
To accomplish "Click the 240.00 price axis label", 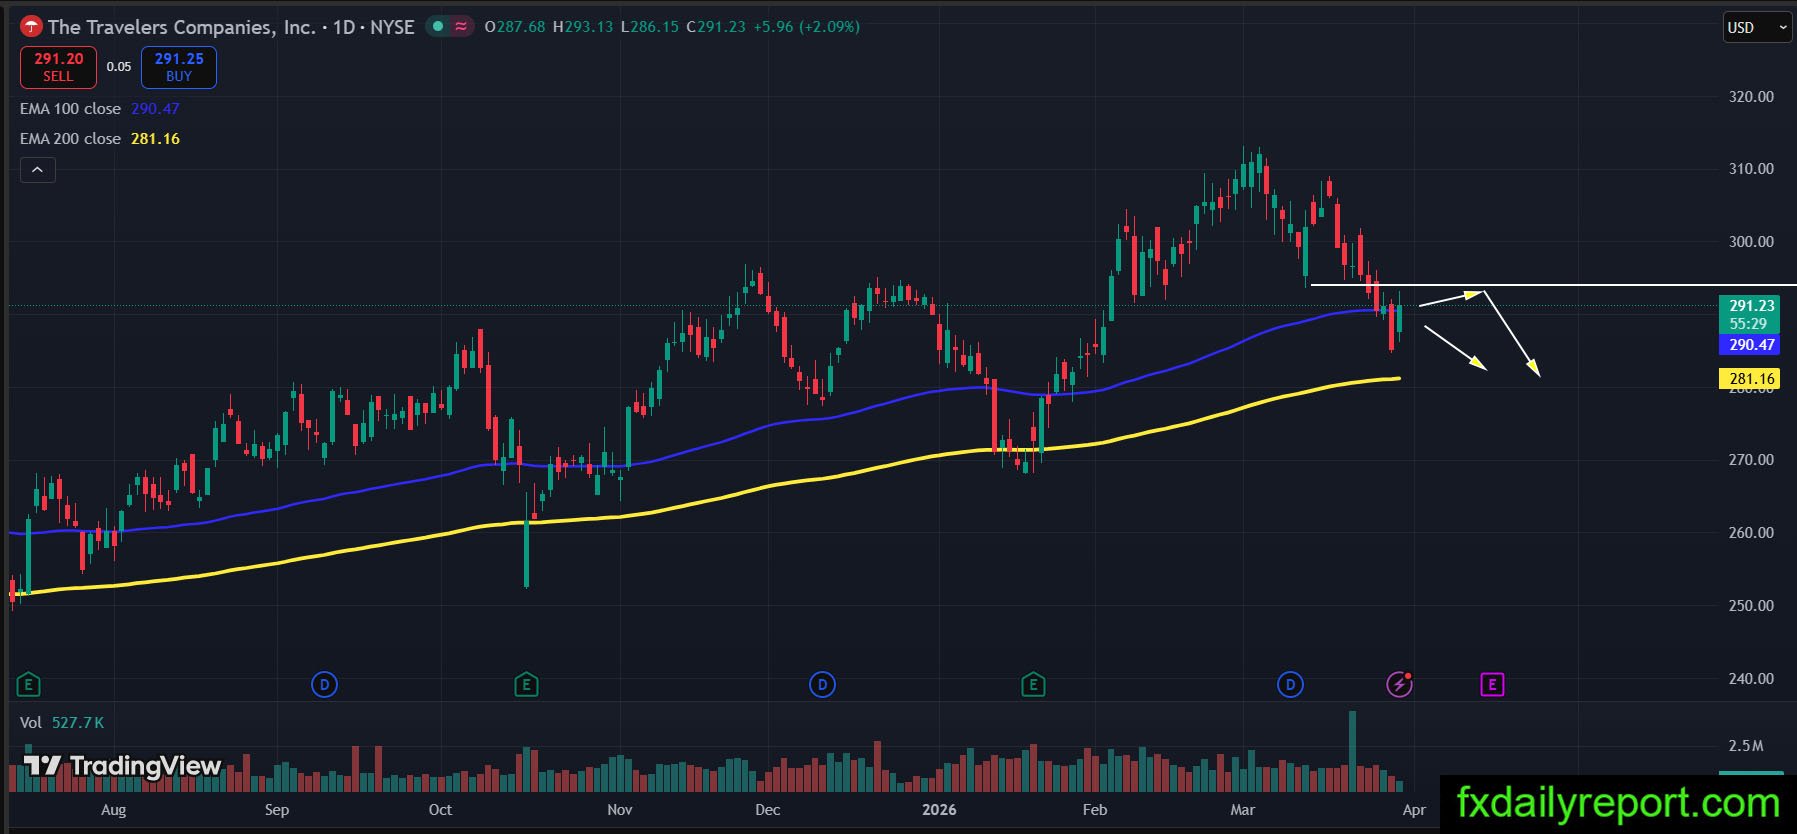I will pyautogui.click(x=1751, y=679).
